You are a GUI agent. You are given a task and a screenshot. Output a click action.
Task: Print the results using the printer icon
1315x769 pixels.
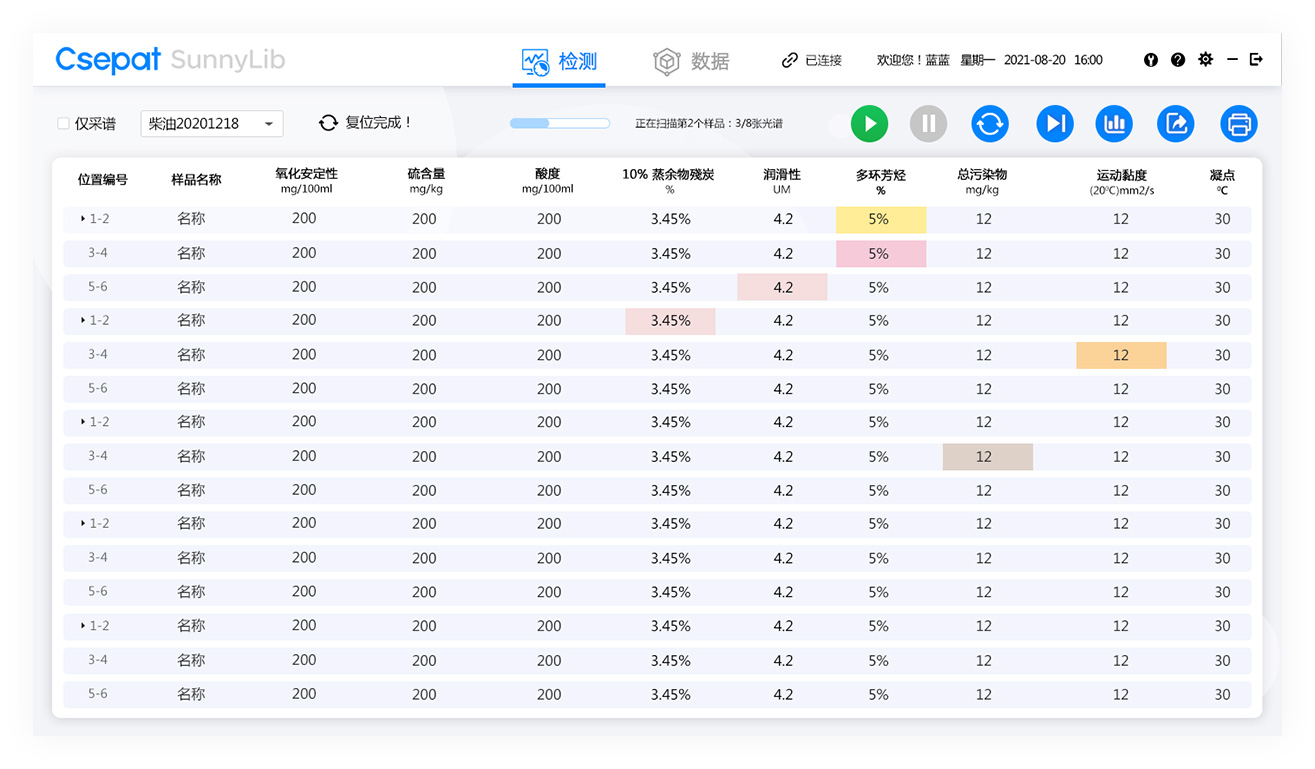click(1240, 123)
